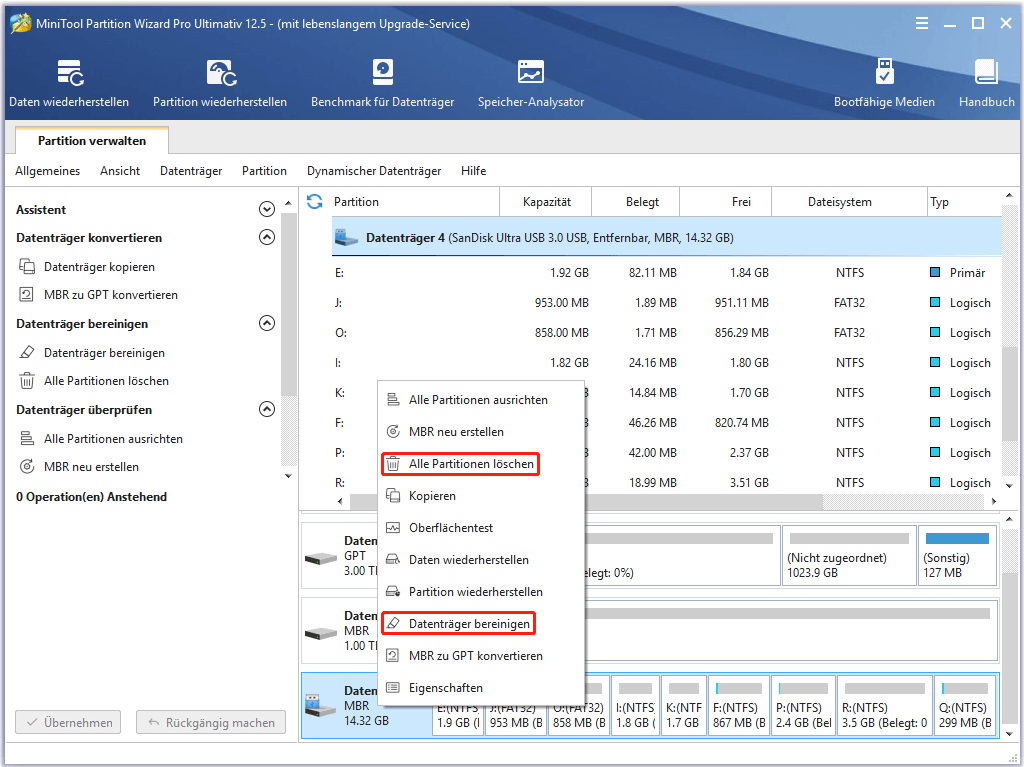
Task: Open Bootfähige Medien creator
Action: (884, 83)
